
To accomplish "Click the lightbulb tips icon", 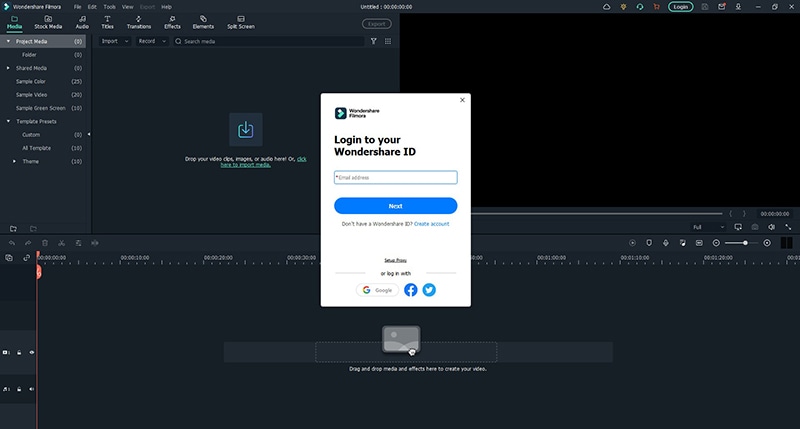I will (x=623, y=7).
